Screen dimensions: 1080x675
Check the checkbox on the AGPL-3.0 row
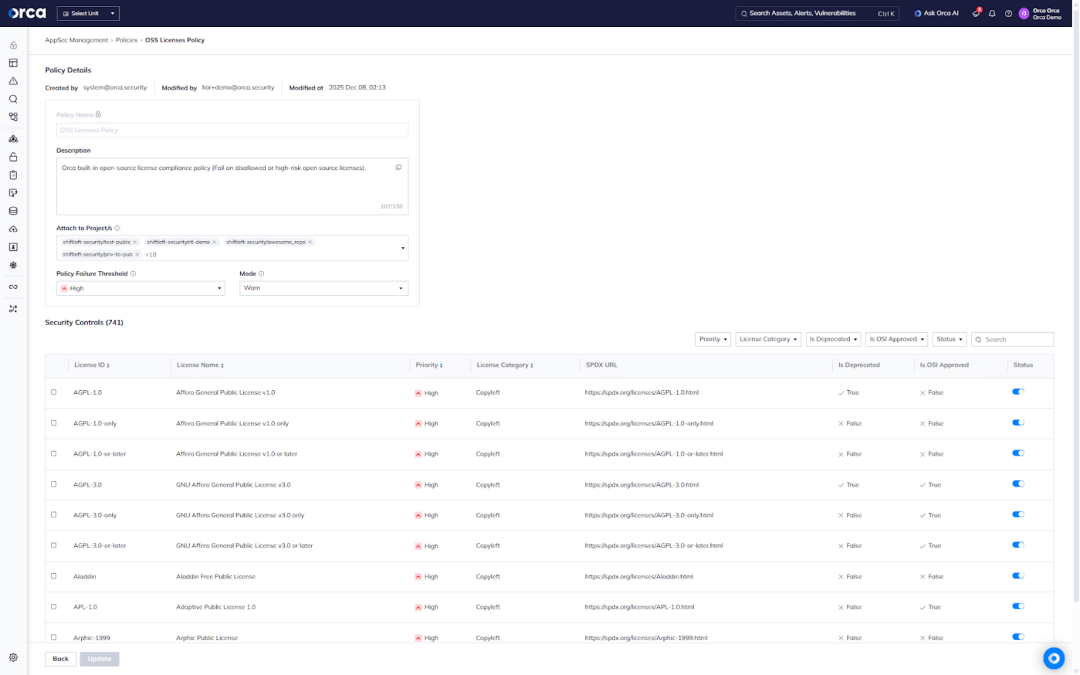click(54, 484)
